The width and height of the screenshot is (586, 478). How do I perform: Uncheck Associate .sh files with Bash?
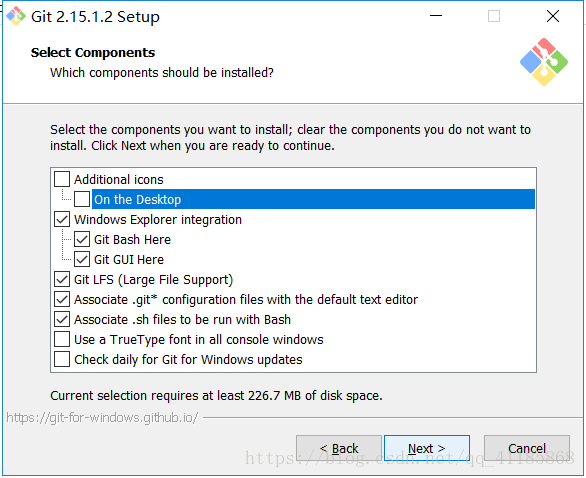click(x=62, y=320)
